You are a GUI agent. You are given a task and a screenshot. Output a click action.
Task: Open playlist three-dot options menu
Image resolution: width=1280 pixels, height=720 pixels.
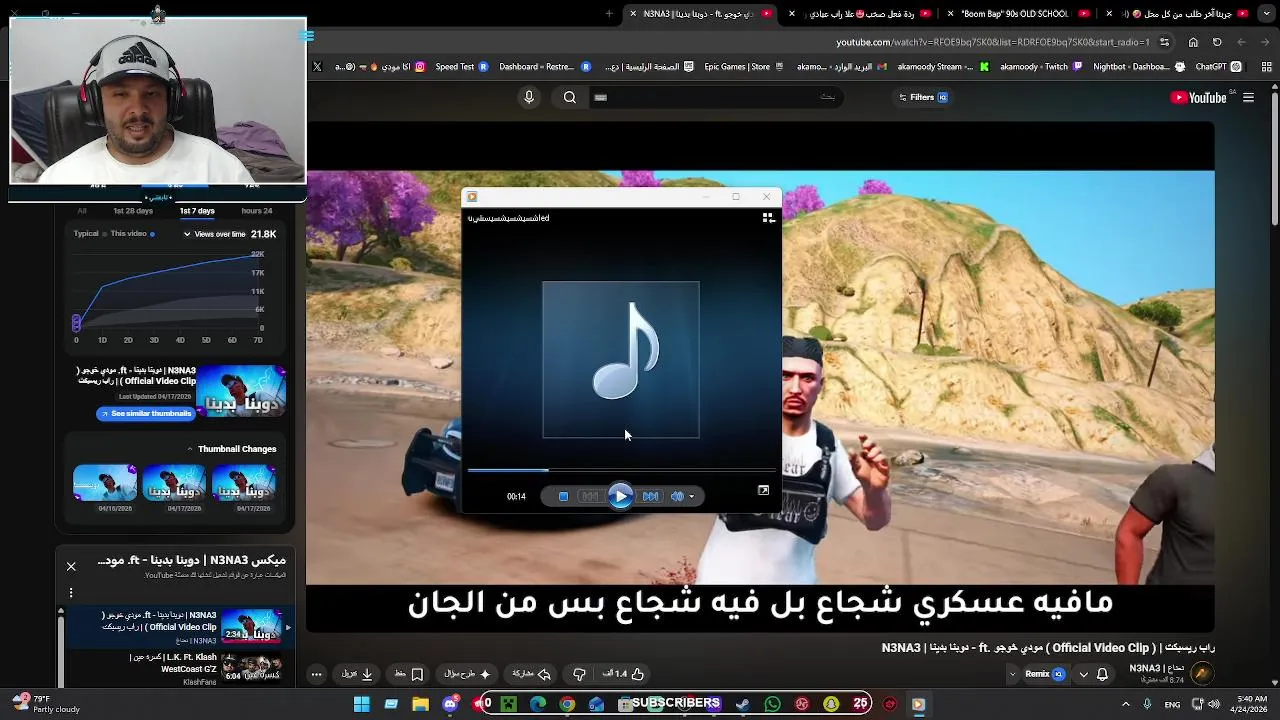click(x=71, y=592)
